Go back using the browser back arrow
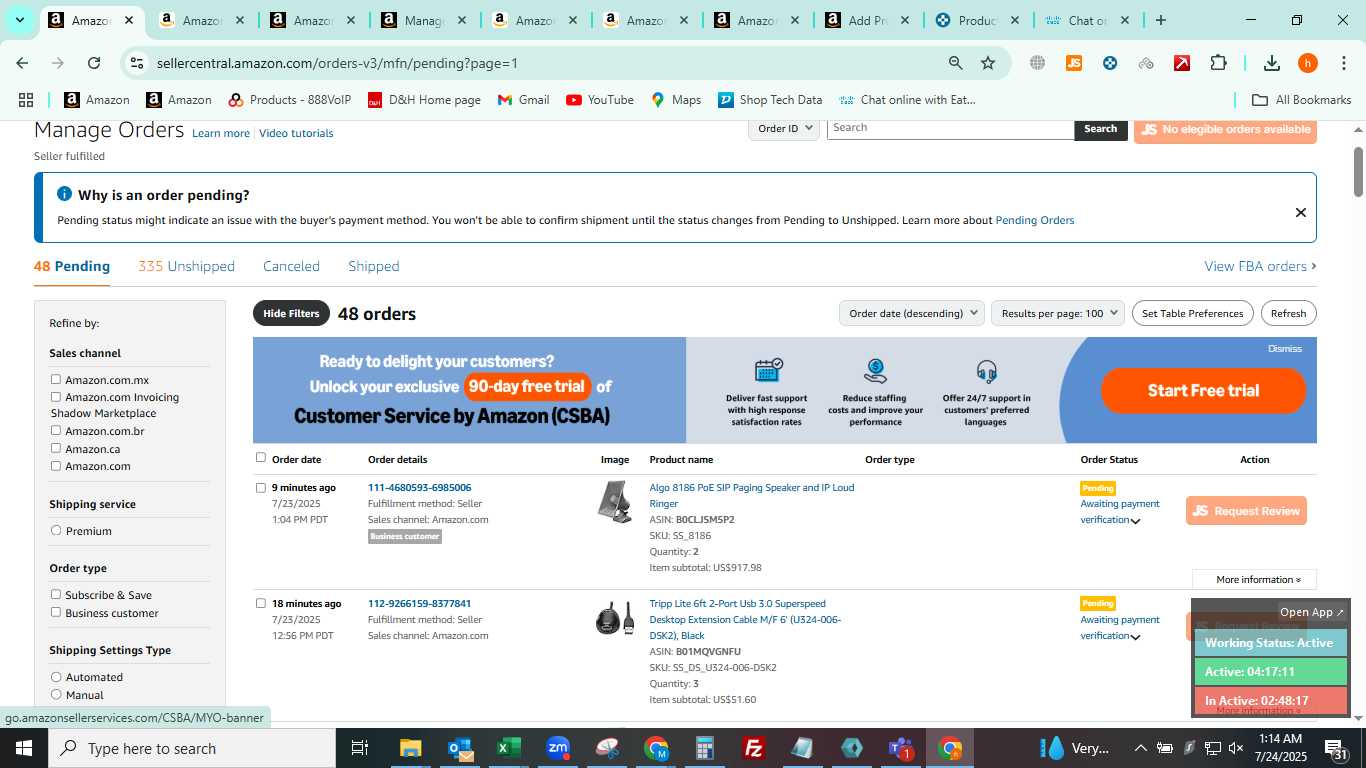 [x=22, y=63]
